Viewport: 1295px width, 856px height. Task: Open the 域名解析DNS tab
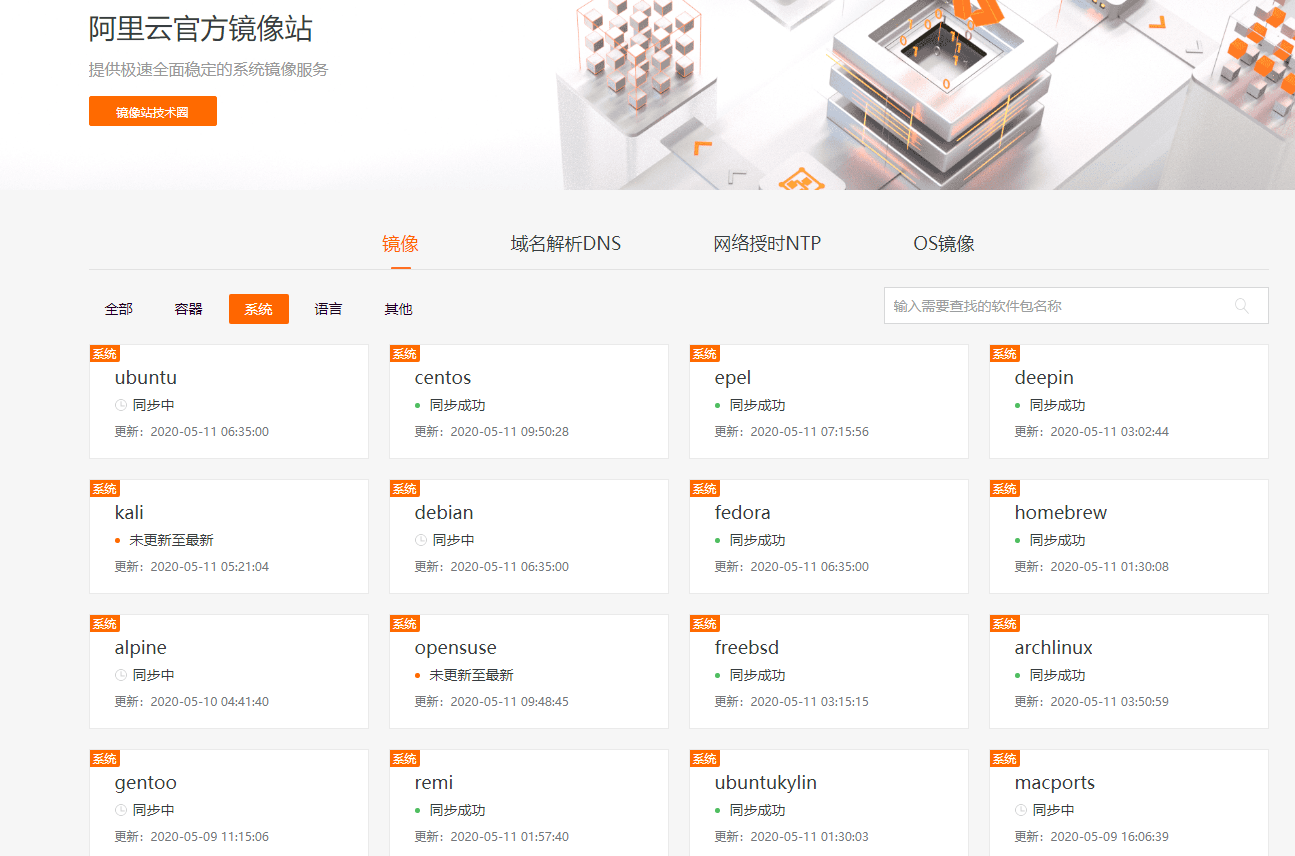[x=566, y=244]
